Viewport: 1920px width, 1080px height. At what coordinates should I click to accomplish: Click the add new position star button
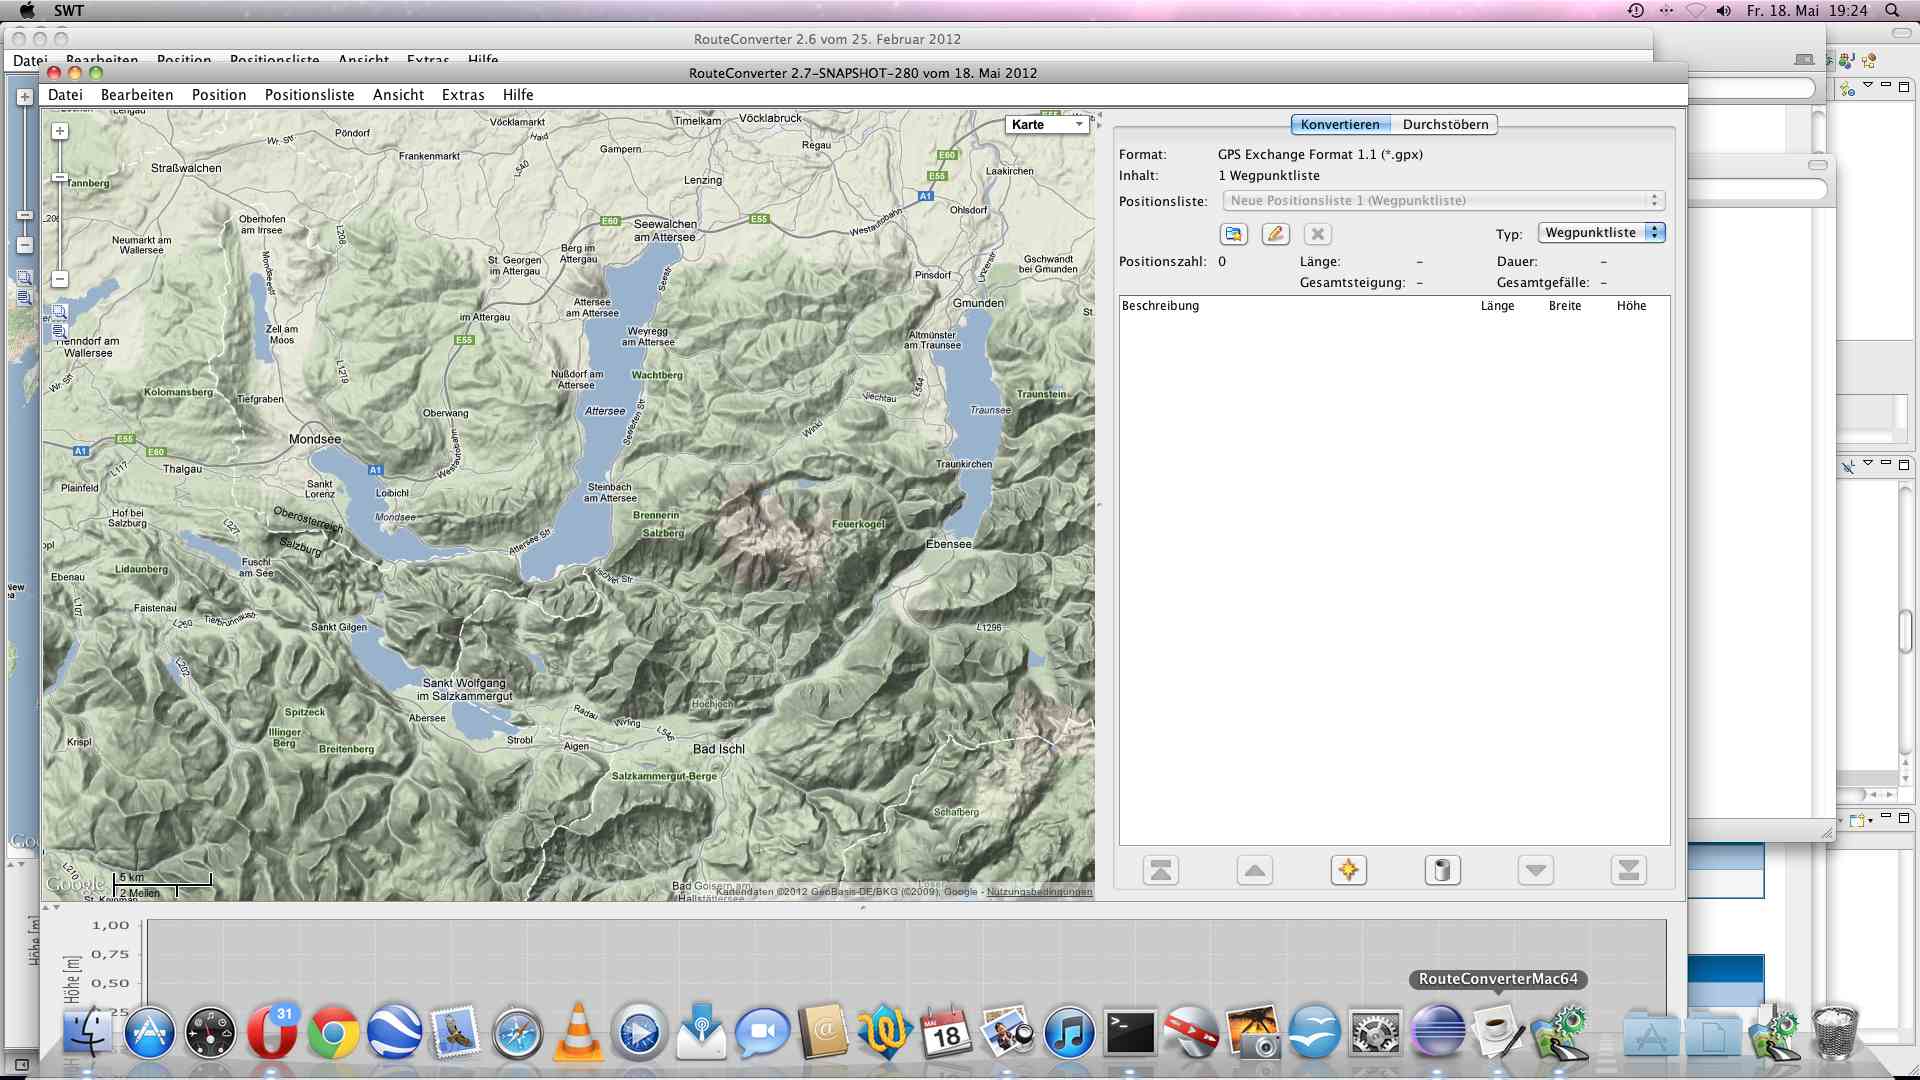coord(1348,870)
